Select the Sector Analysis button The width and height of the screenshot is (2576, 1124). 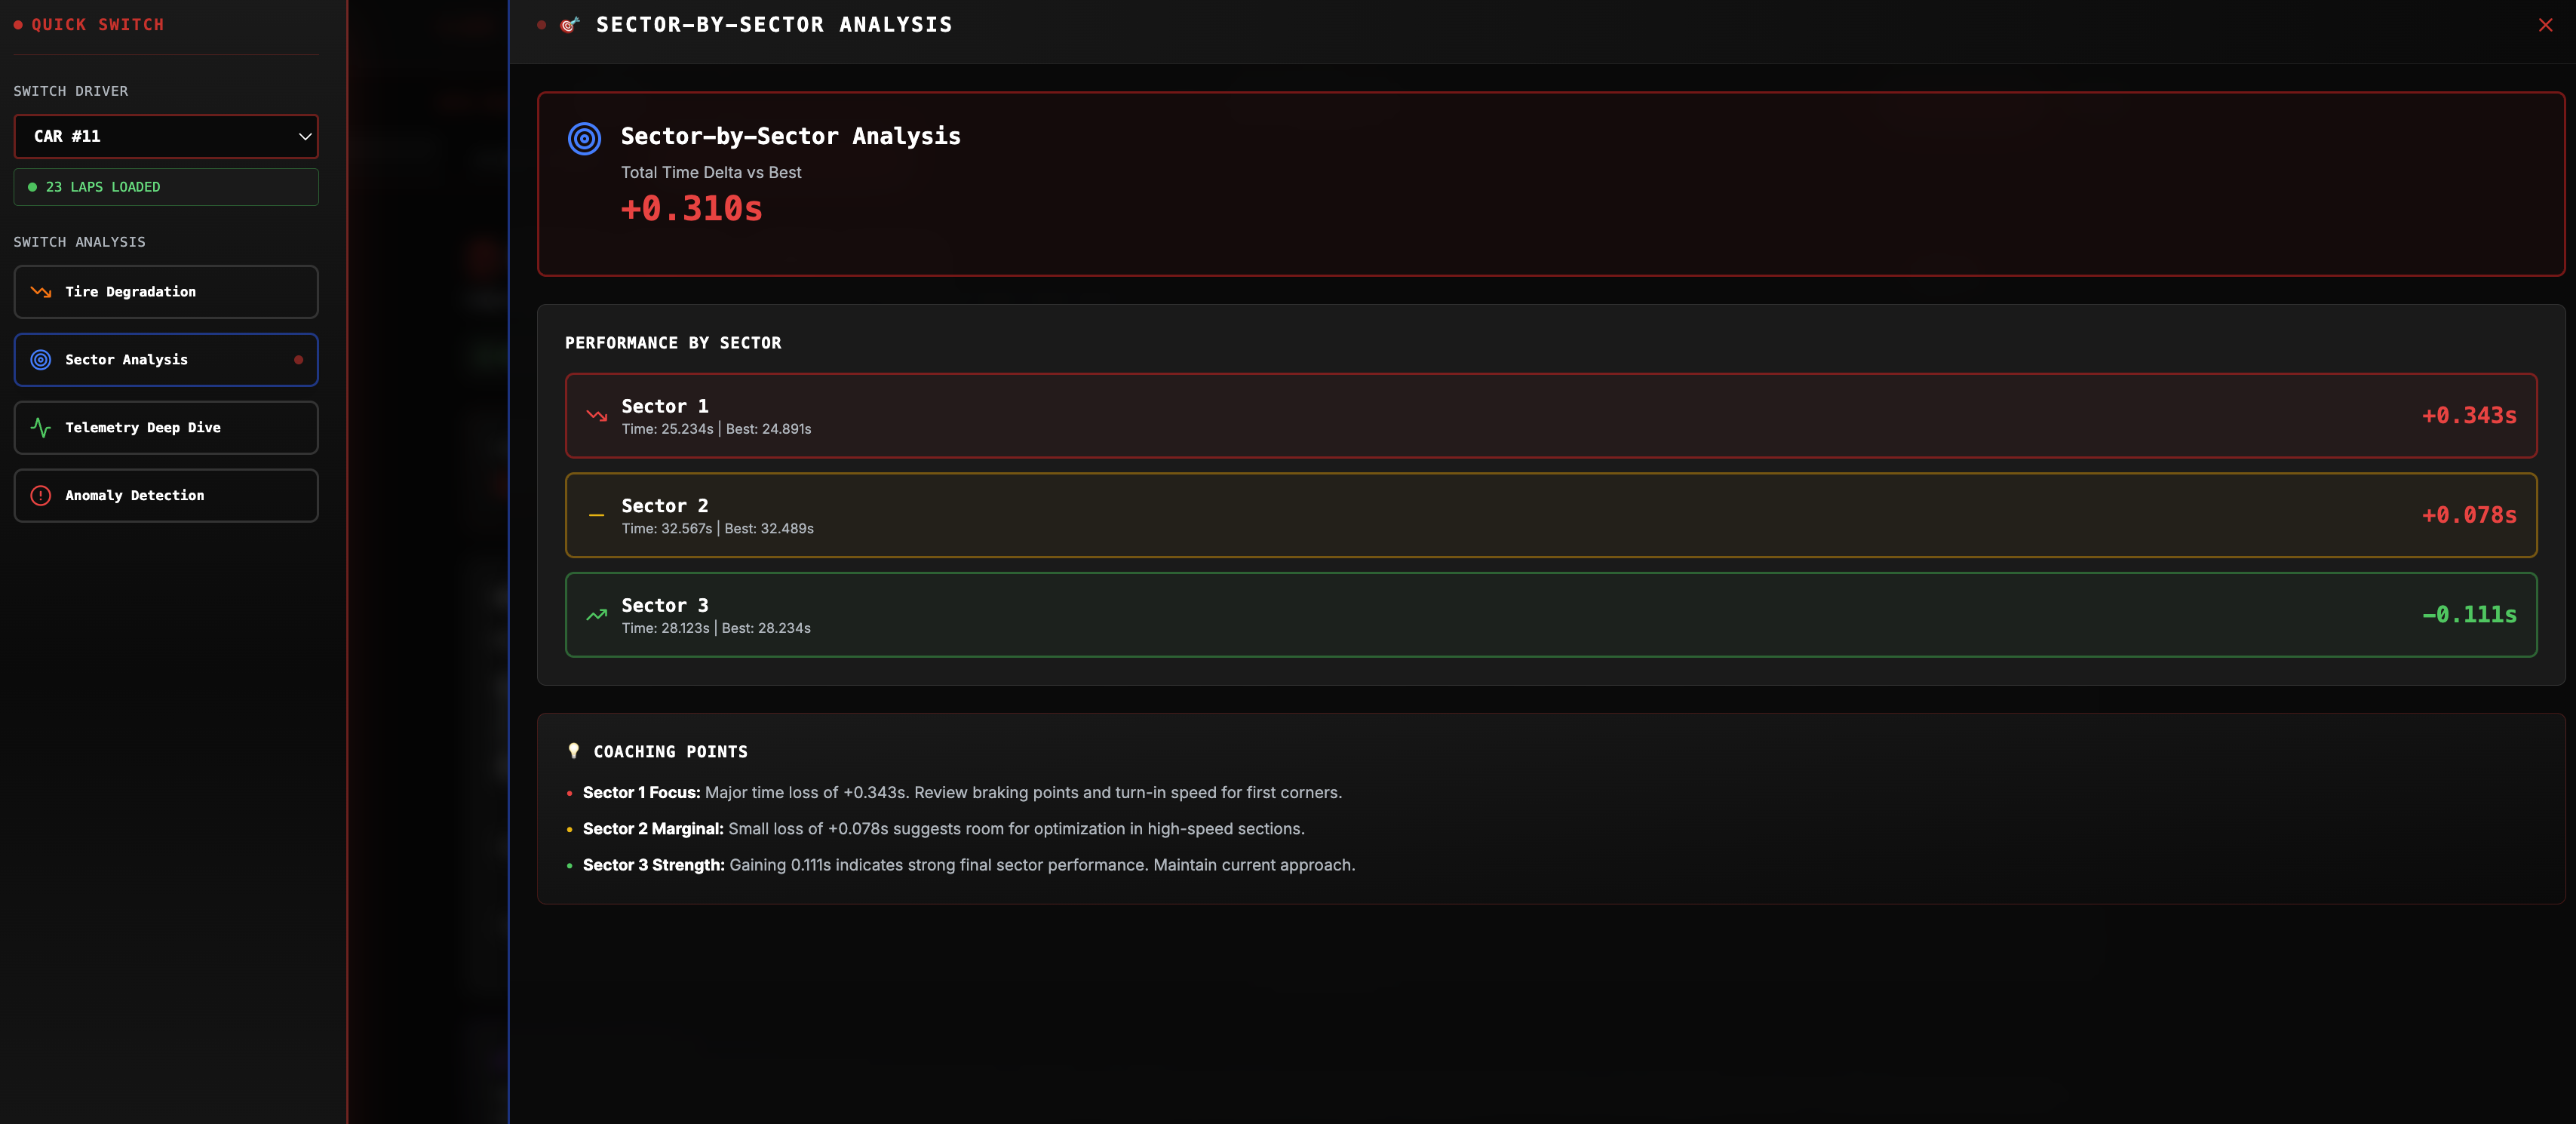(x=166, y=360)
